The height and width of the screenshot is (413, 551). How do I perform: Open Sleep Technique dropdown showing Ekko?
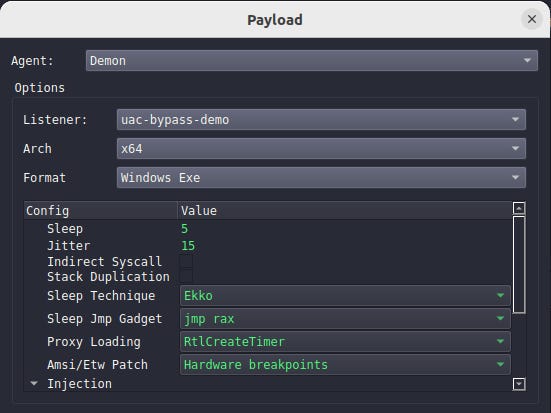point(345,296)
